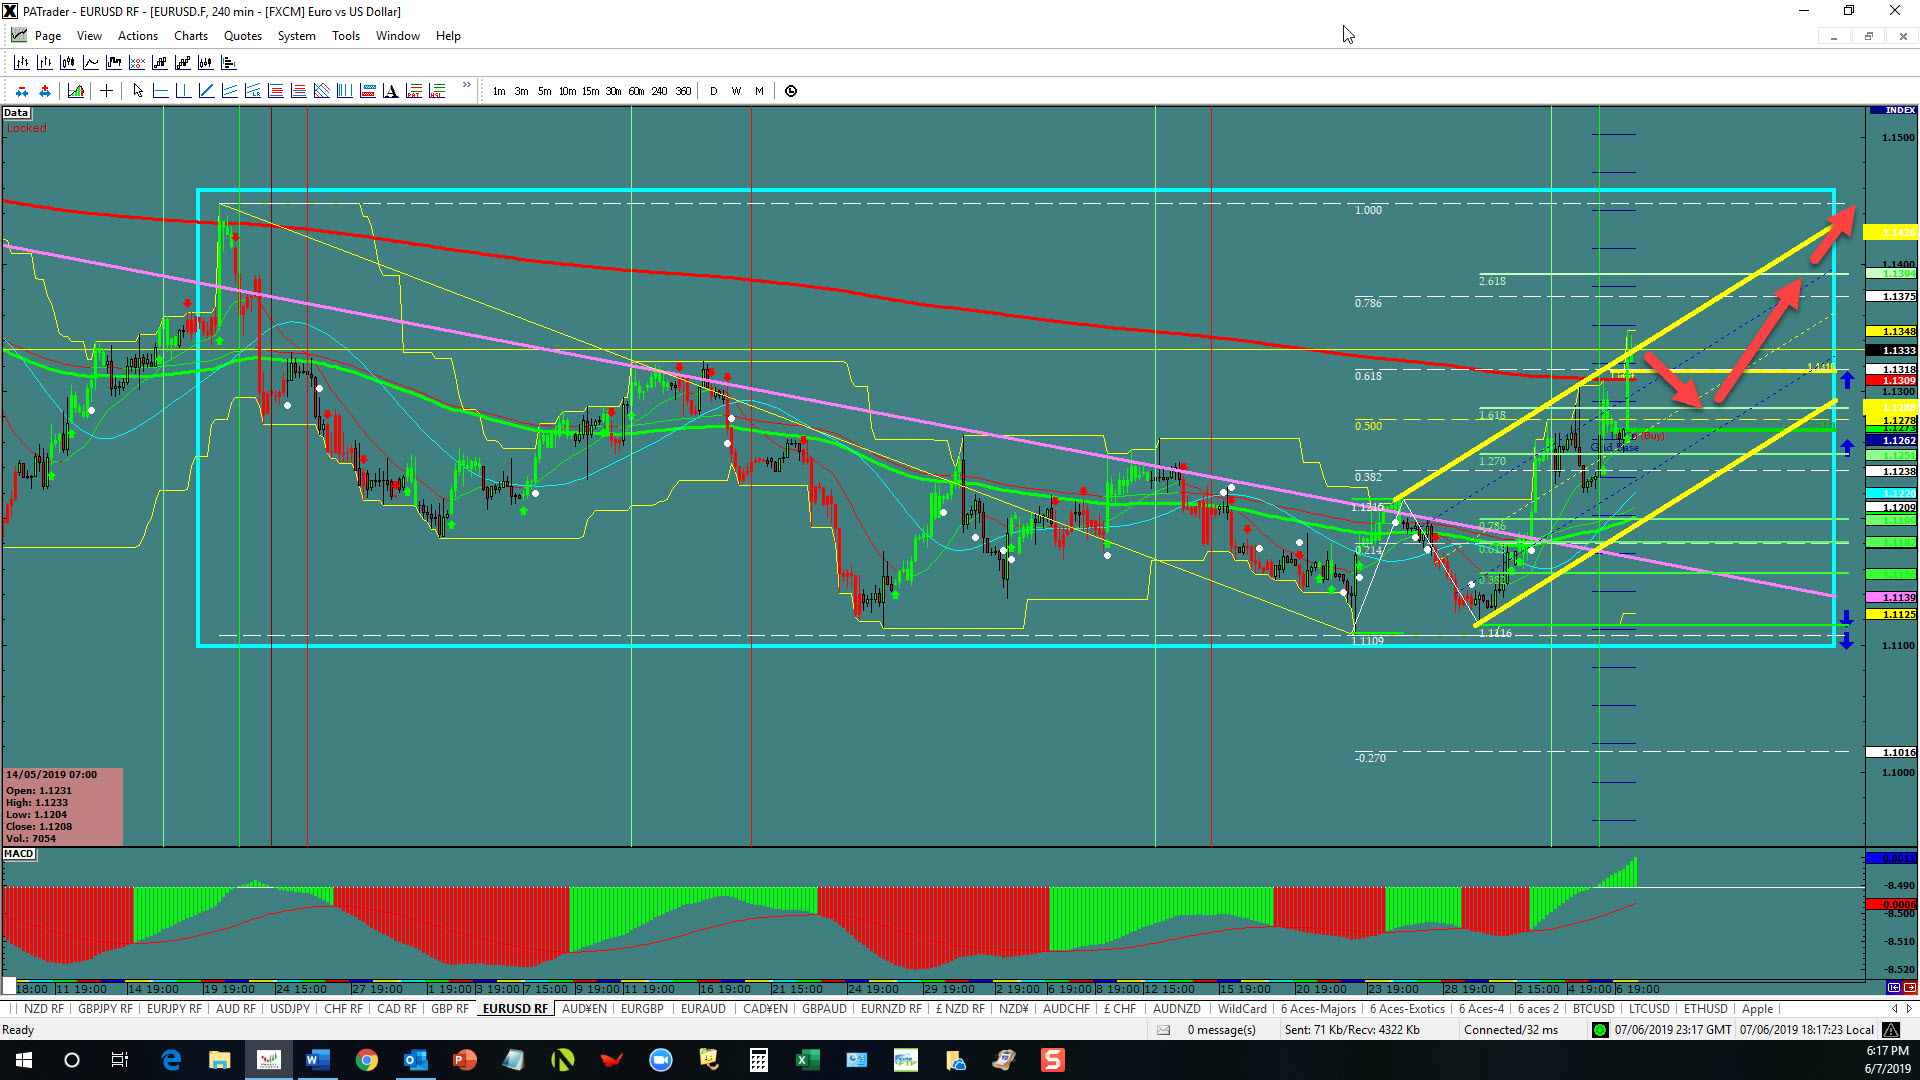Open the Charts menu
Image resolution: width=1920 pixels, height=1080 pixels.
191,36
